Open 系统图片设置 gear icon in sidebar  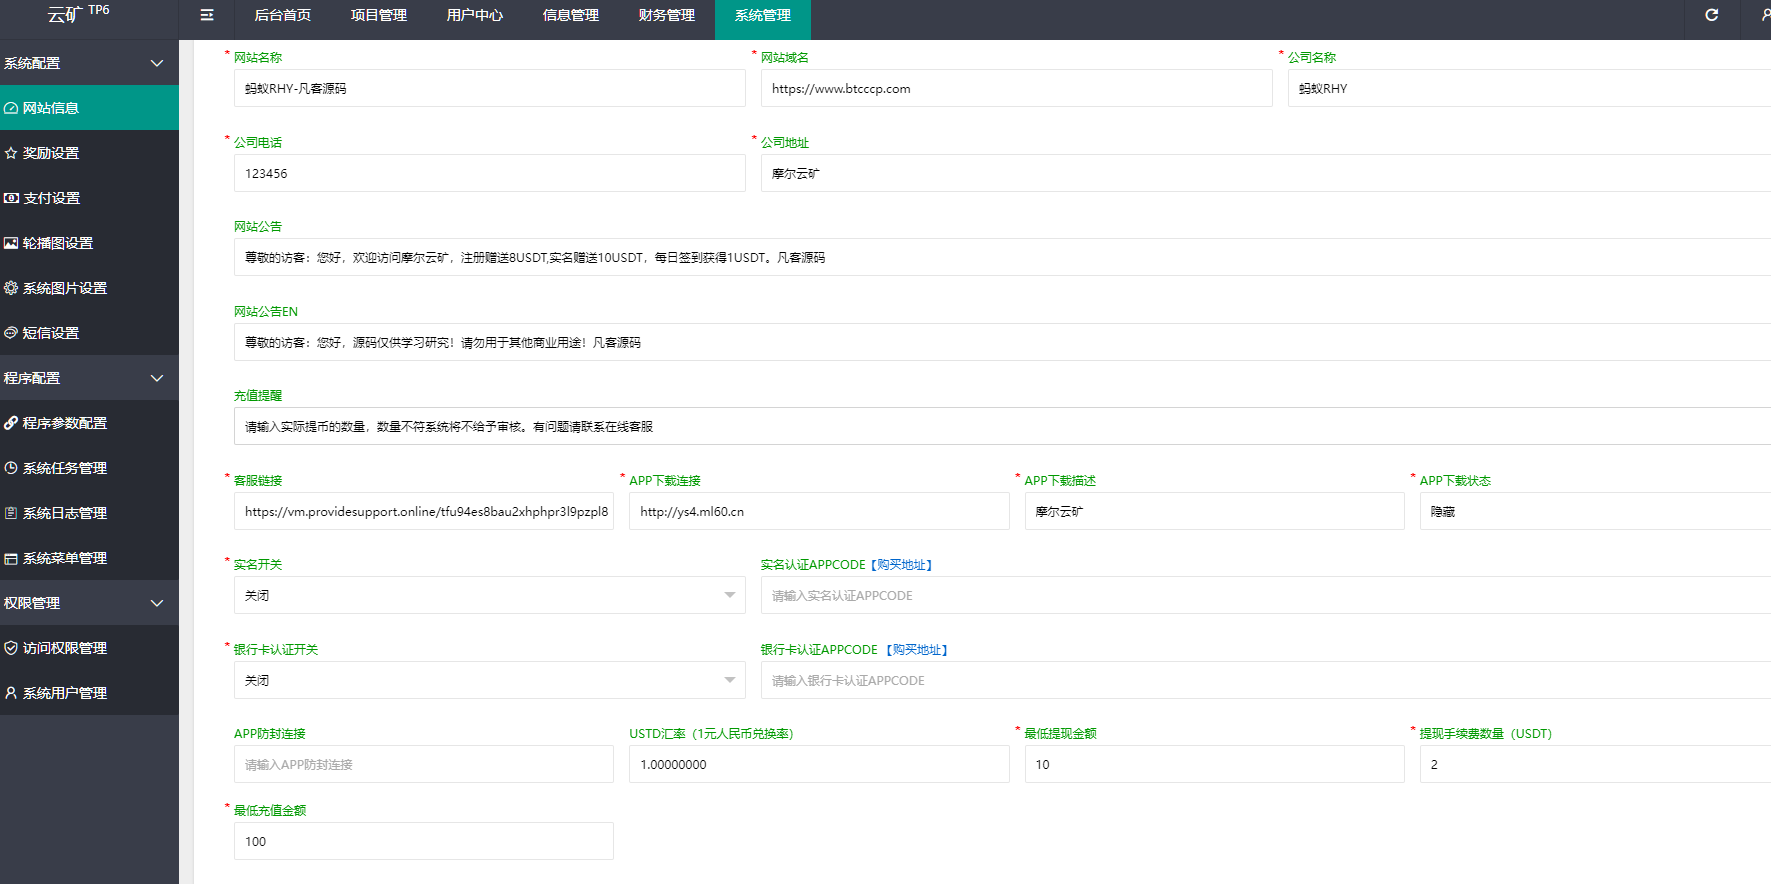pos(11,288)
